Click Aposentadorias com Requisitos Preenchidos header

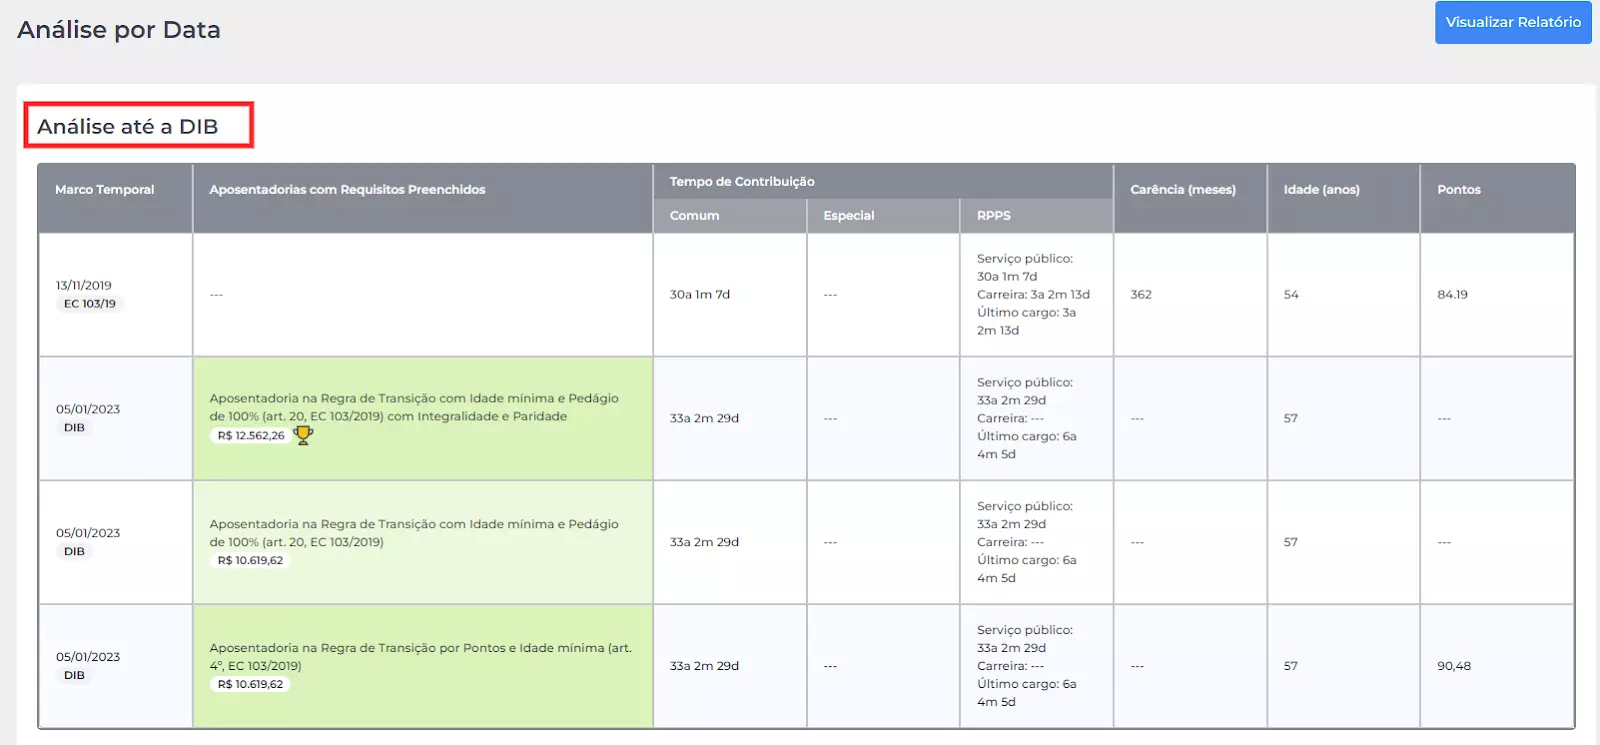pos(347,189)
